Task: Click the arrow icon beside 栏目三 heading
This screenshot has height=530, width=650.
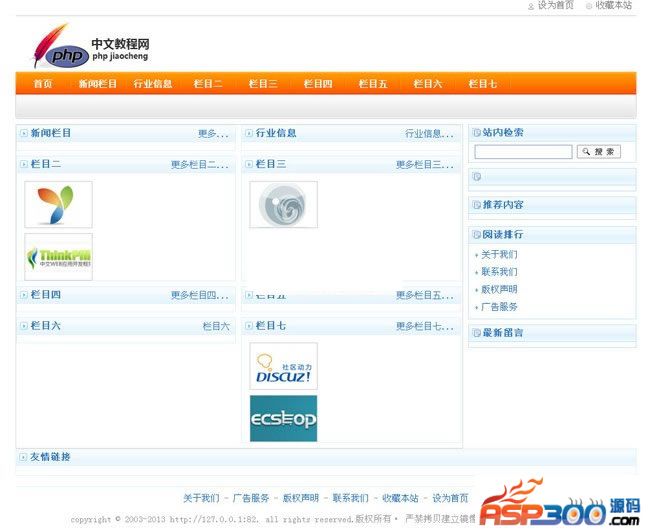Action: 249,164
